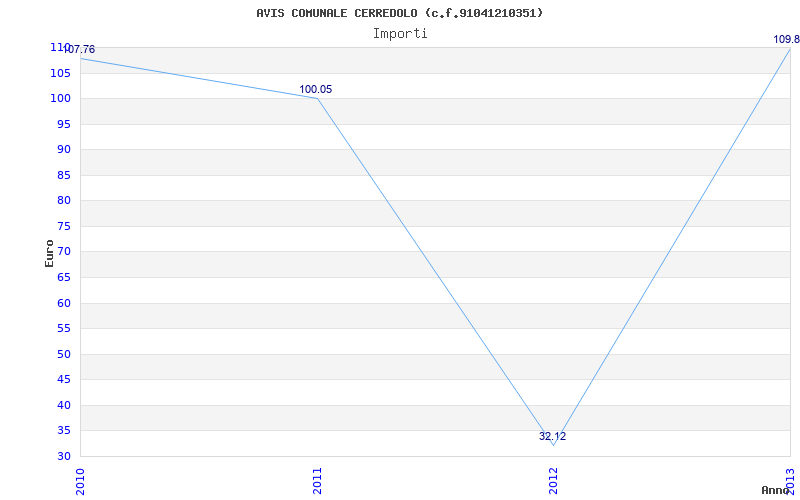Click the y-axis value 90
This screenshot has width=800, height=500.
coord(63,149)
